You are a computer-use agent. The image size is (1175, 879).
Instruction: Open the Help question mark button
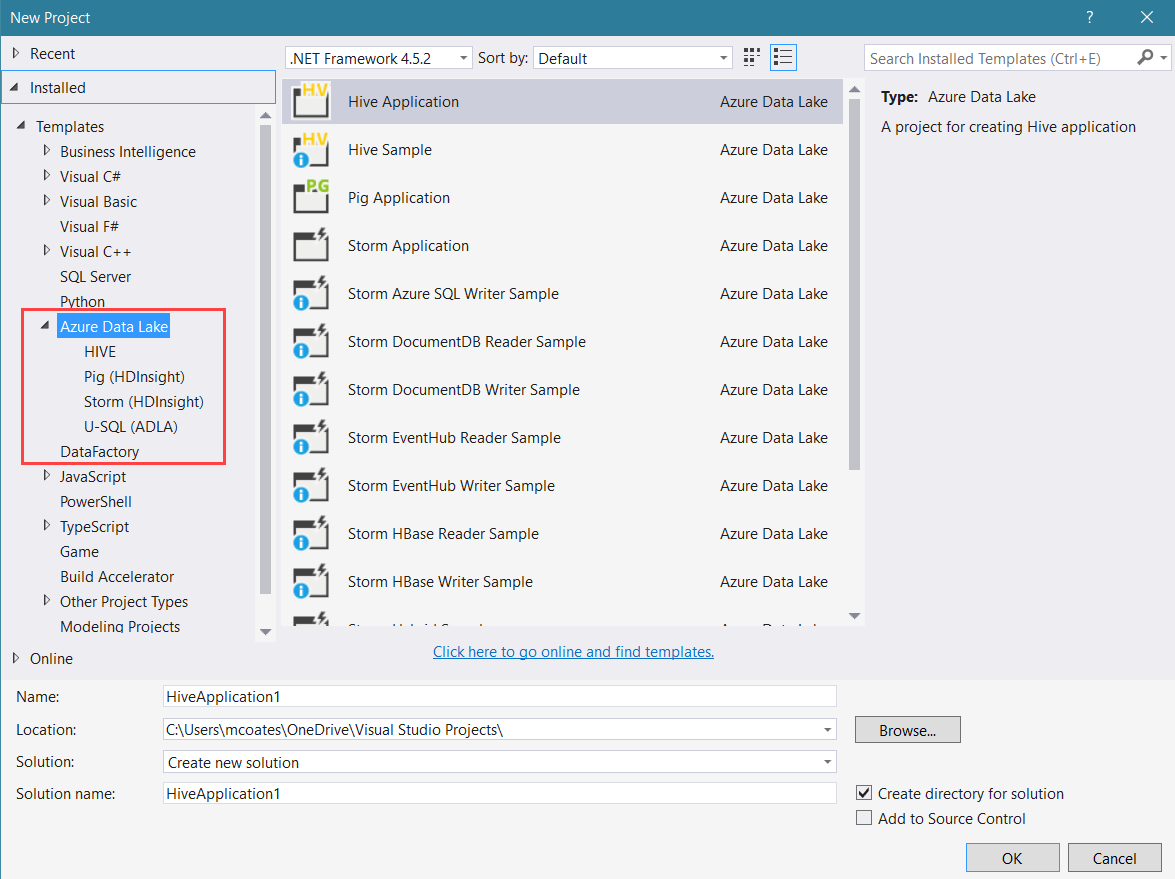click(1090, 17)
